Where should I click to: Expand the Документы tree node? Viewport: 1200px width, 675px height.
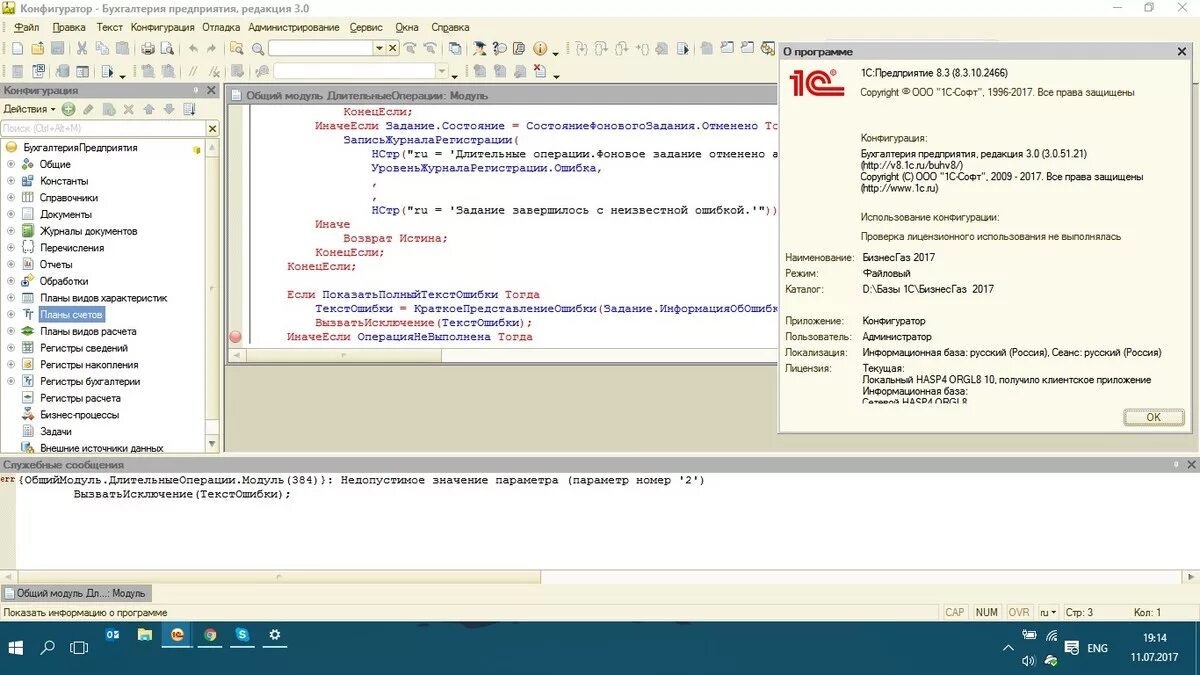tap(11, 214)
